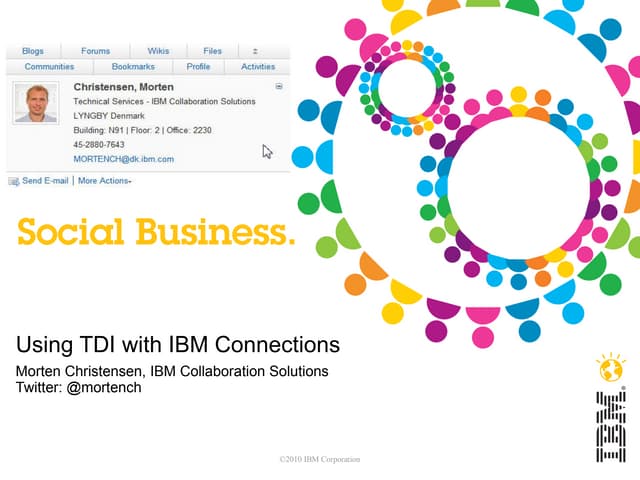Click the Send E-mail link

(45, 181)
